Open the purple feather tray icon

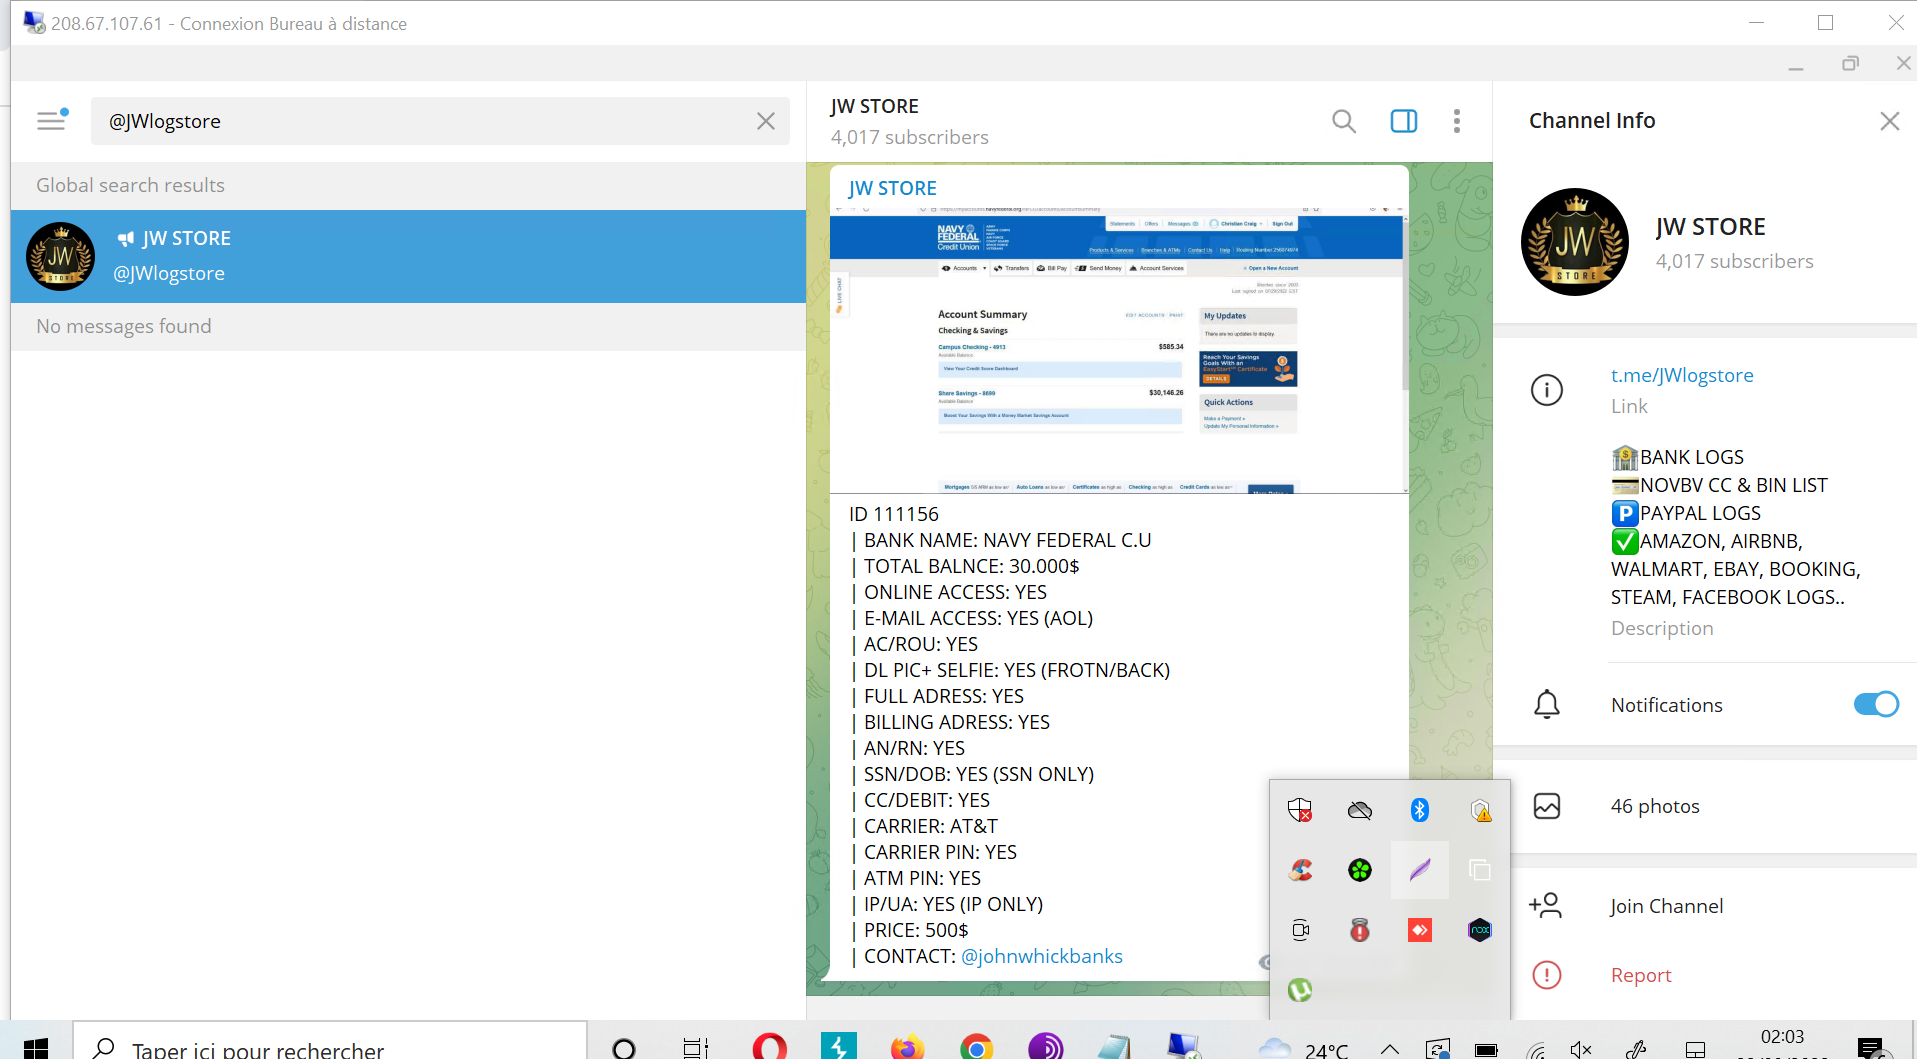[1420, 870]
